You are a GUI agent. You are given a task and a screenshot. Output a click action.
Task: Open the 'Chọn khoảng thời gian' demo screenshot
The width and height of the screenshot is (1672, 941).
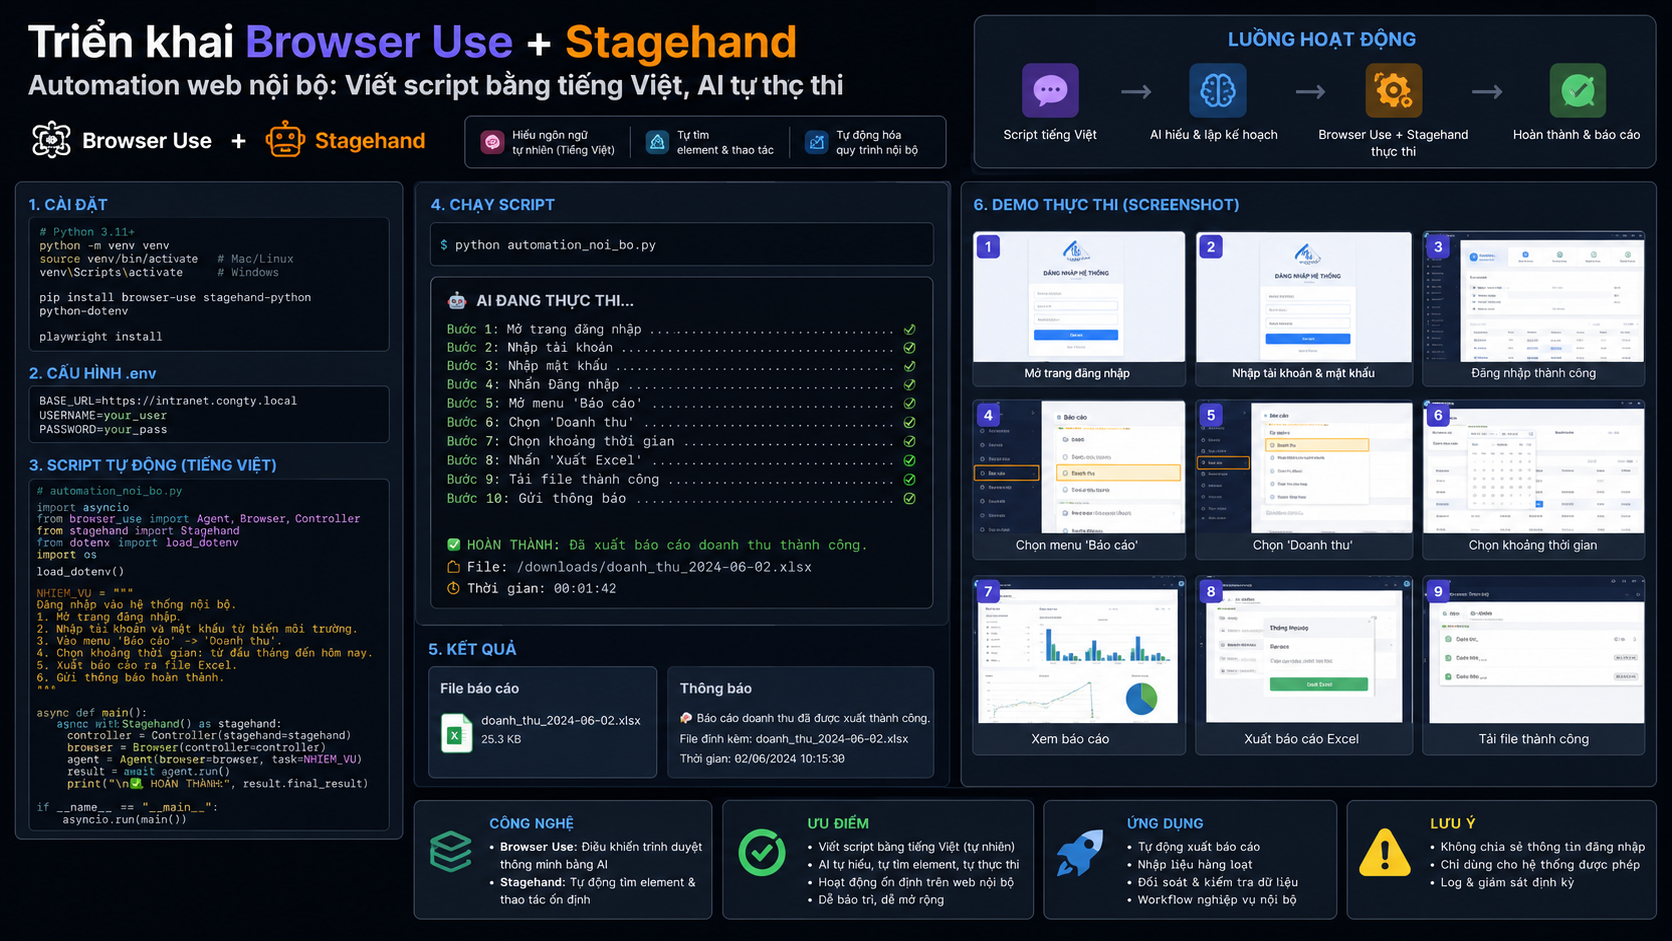click(1534, 467)
